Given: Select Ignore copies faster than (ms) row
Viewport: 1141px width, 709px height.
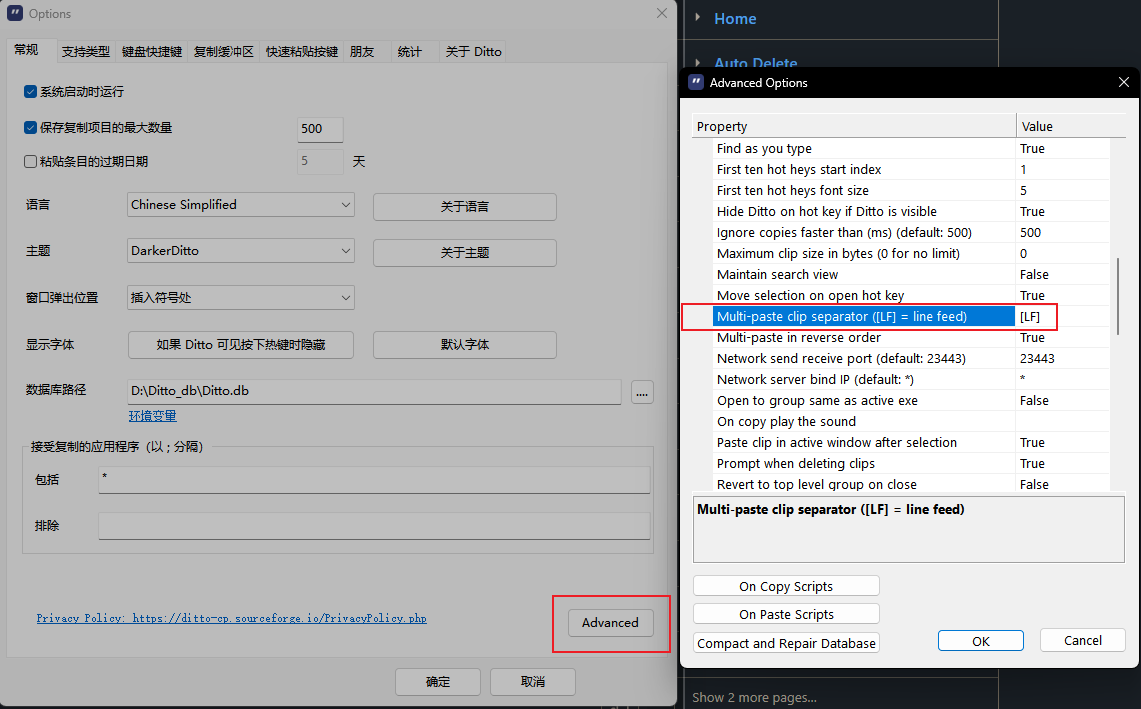Looking at the screenshot, I should 911,233.
